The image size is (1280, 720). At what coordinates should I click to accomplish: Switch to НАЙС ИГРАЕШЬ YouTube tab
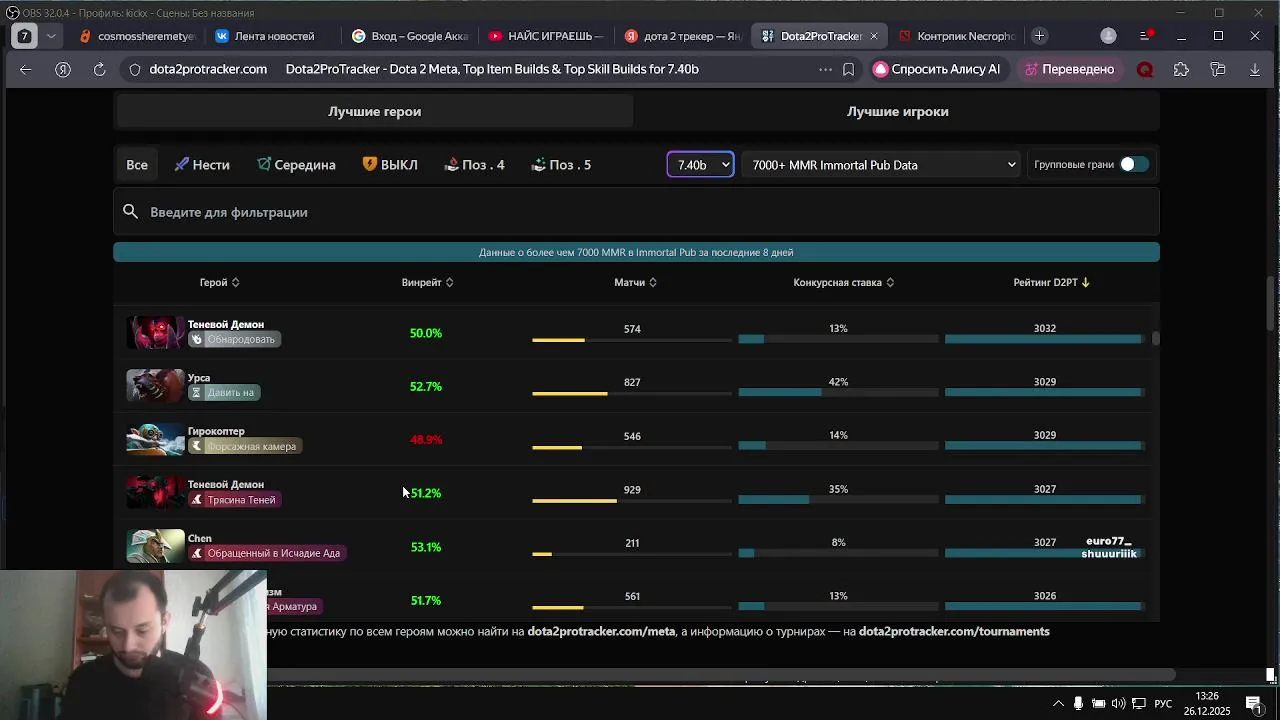click(546, 36)
